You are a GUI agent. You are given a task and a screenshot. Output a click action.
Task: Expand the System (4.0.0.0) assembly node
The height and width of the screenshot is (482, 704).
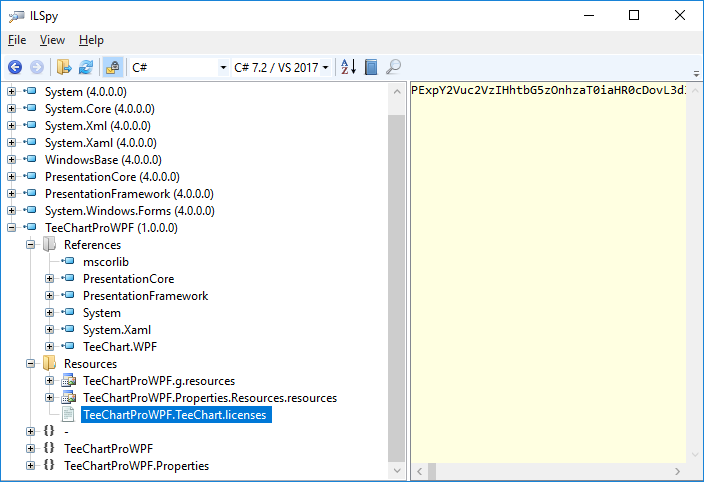pyautogui.click(x=12, y=92)
